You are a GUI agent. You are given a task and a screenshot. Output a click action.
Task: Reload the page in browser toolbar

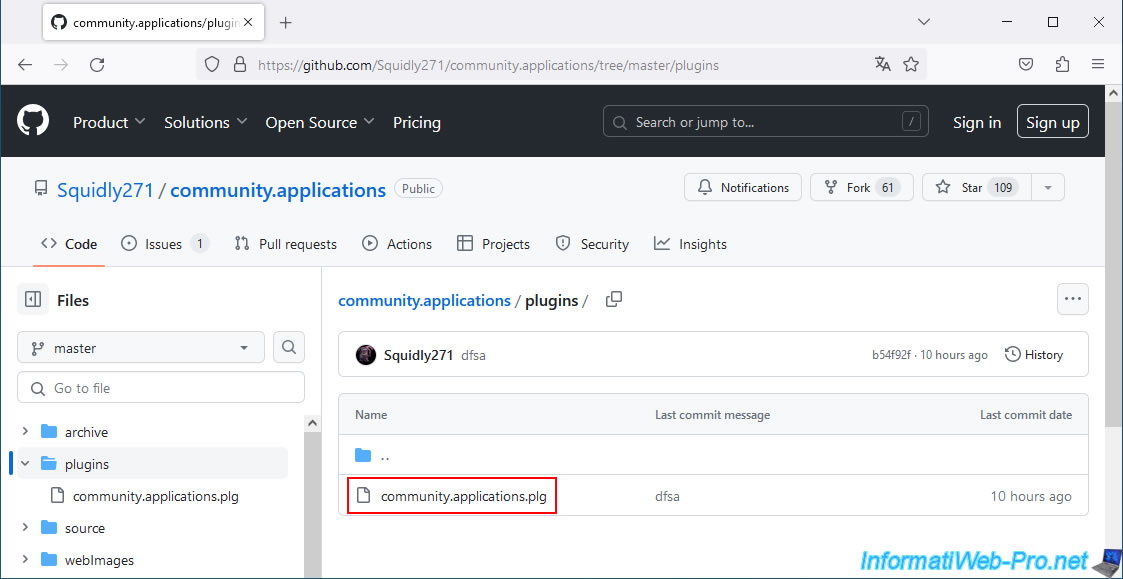tap(97, 64)
